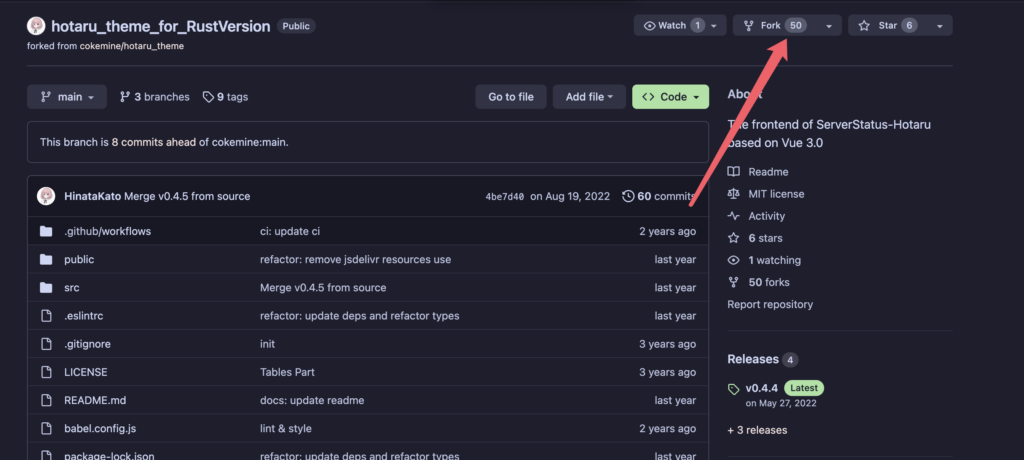This screenshot has width=1024, height=460.
Task: Open the Fork options dropdown arrow
Action: click(x=829, y=25)
